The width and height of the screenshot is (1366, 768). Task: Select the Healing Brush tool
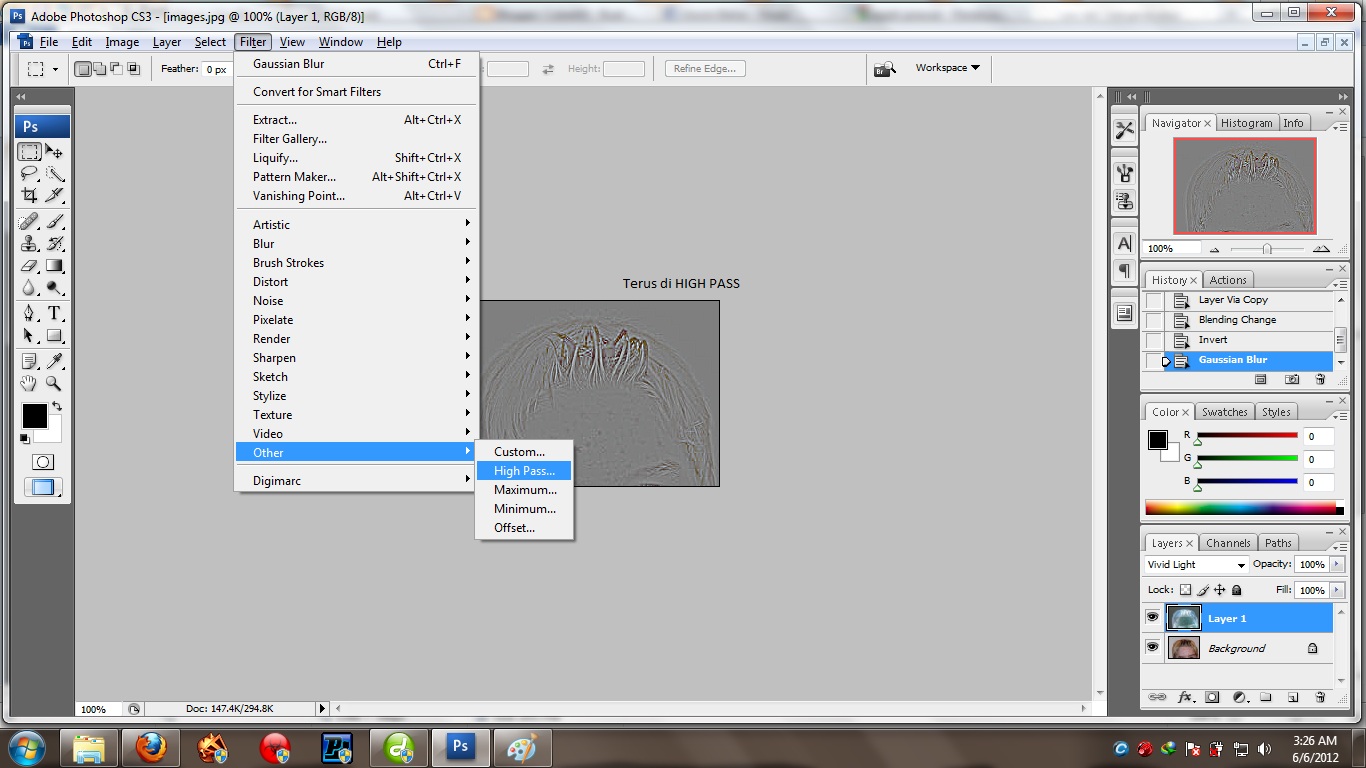[x=30, y=222]
